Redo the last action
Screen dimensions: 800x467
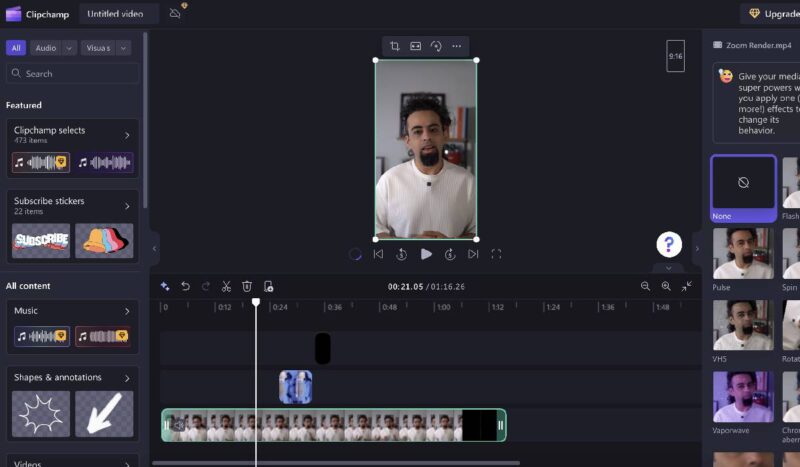point(206,286)
